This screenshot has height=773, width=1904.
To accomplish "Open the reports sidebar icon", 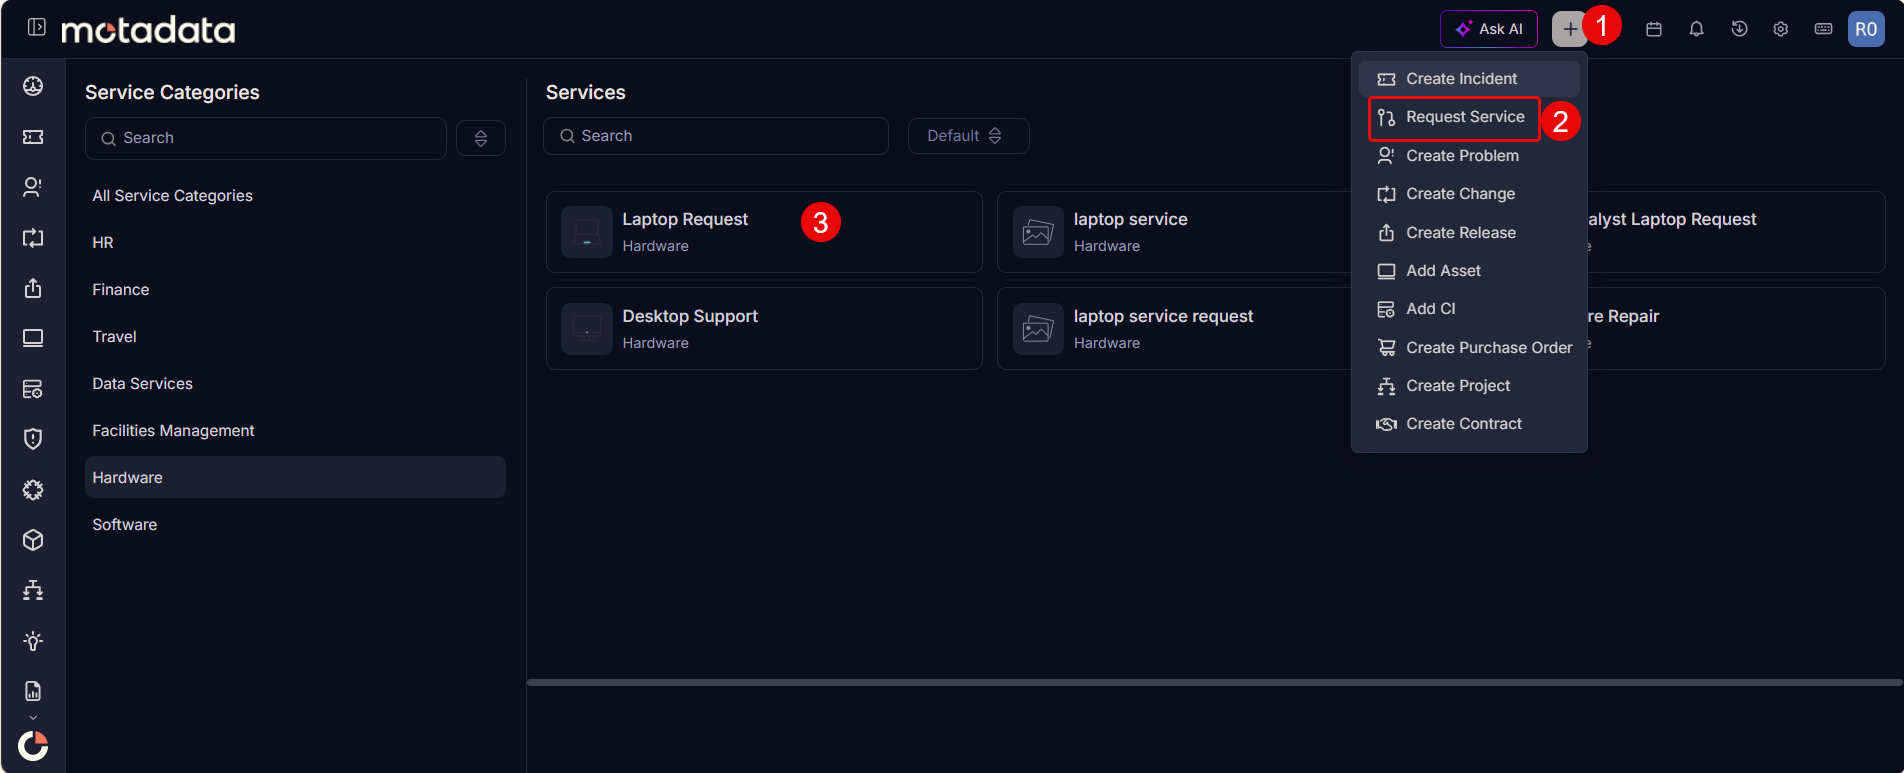I will click(33, 691).
